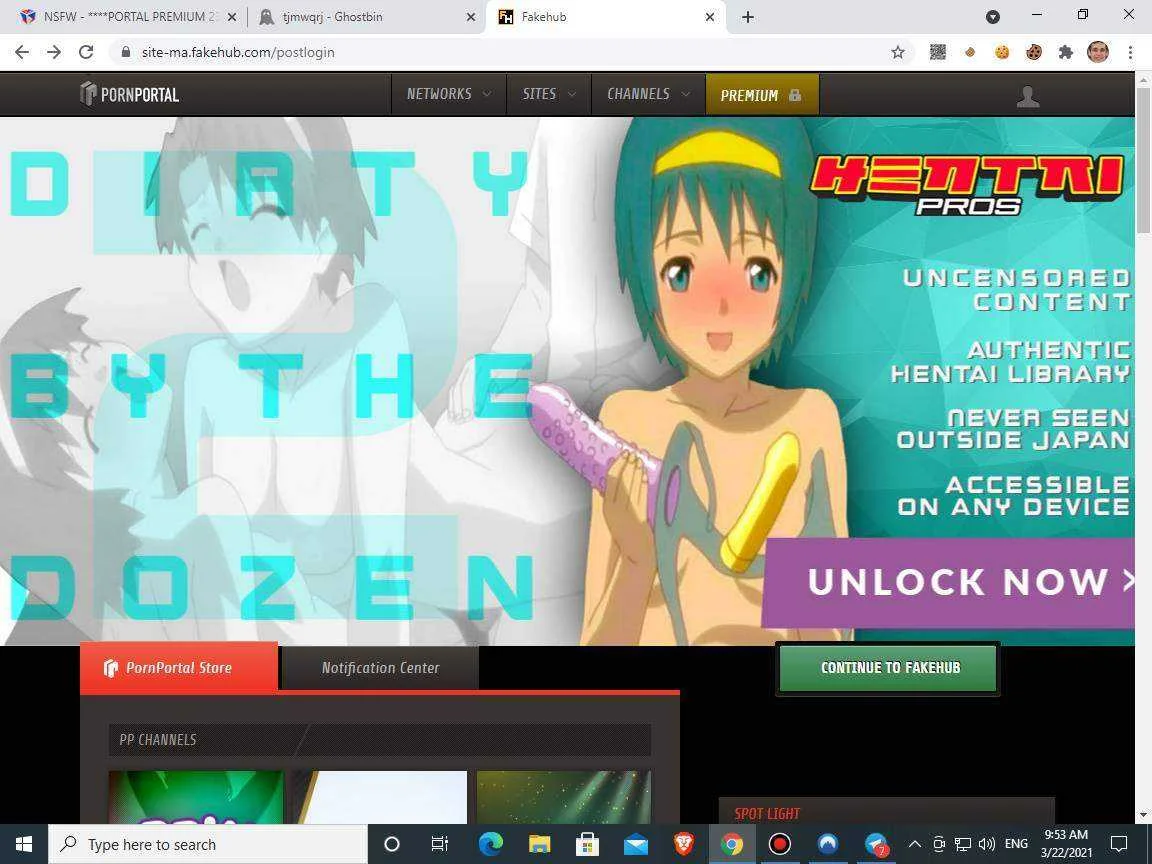This screenshot has height=864, width=1152.
Task: Open Task View on taskbar
Action: pyautogui.click(x=439, y=844)
